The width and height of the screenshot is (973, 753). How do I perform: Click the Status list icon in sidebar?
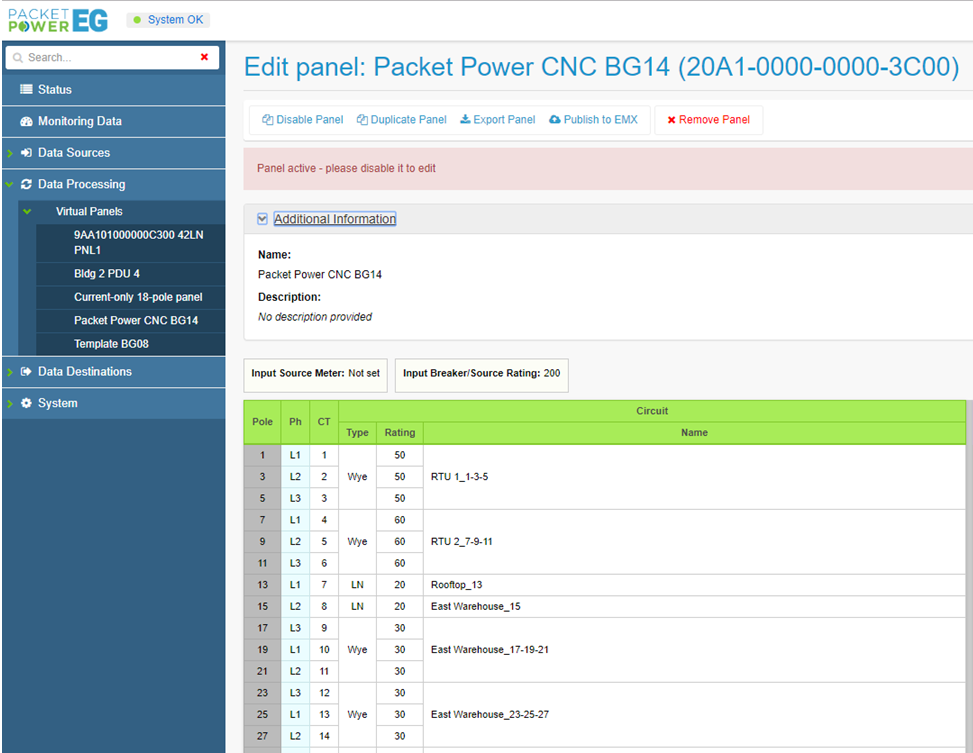pos(26,90)
